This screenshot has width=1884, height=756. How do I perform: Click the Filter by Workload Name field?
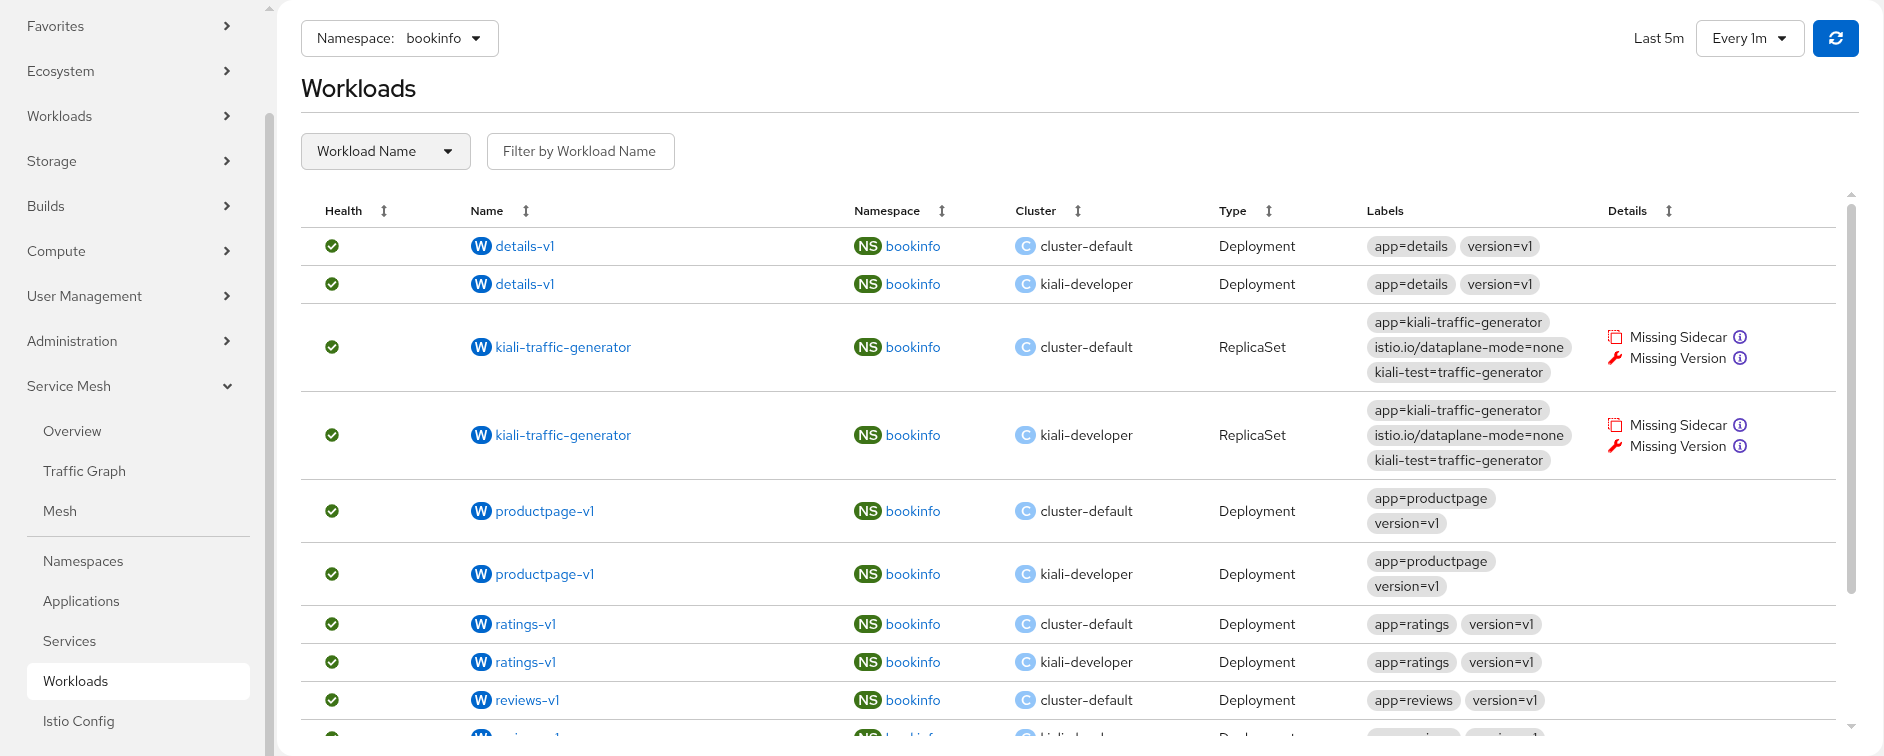pos(580,151)
